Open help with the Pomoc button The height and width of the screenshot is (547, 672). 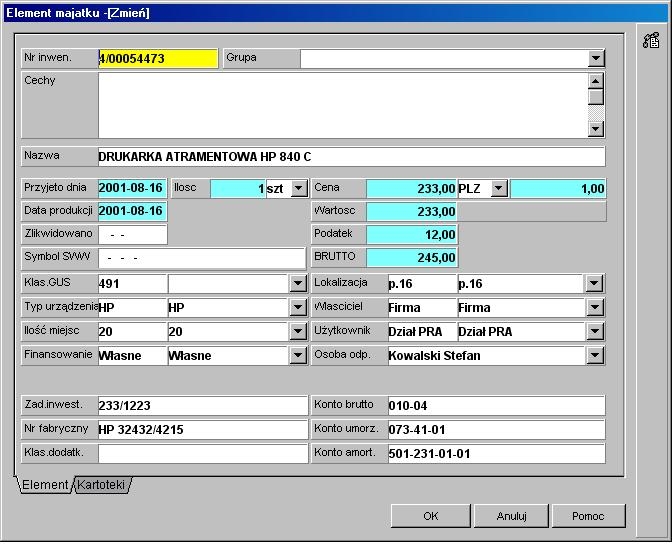(588, 516)
